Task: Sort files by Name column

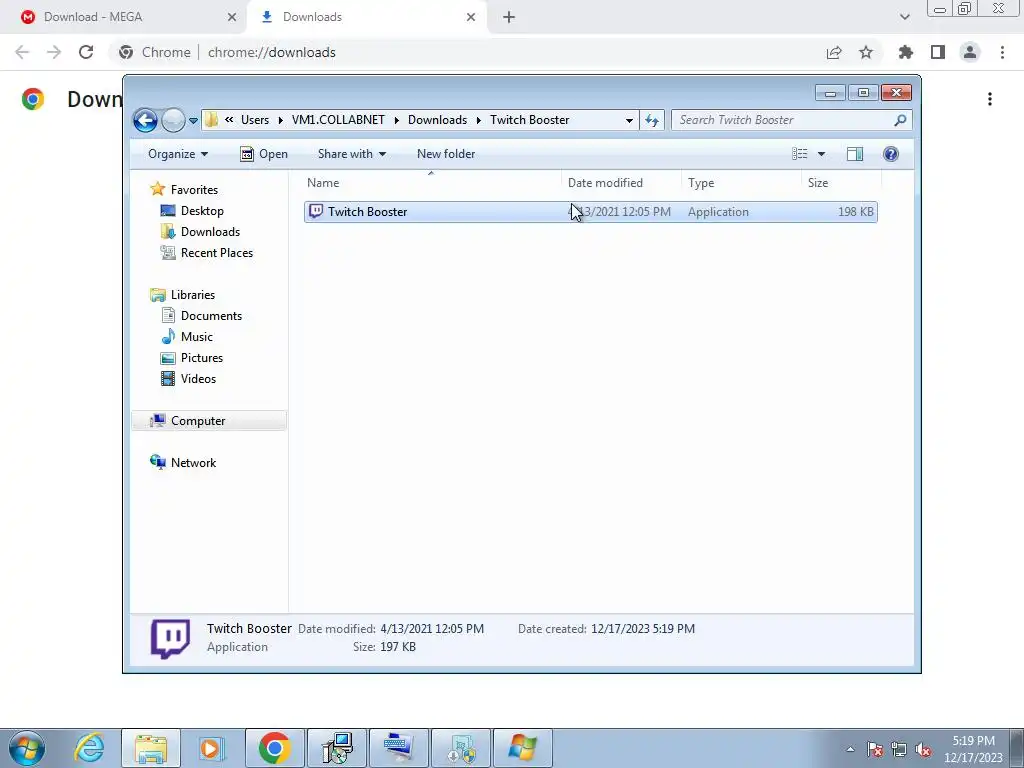Action: tap(431, 183)
